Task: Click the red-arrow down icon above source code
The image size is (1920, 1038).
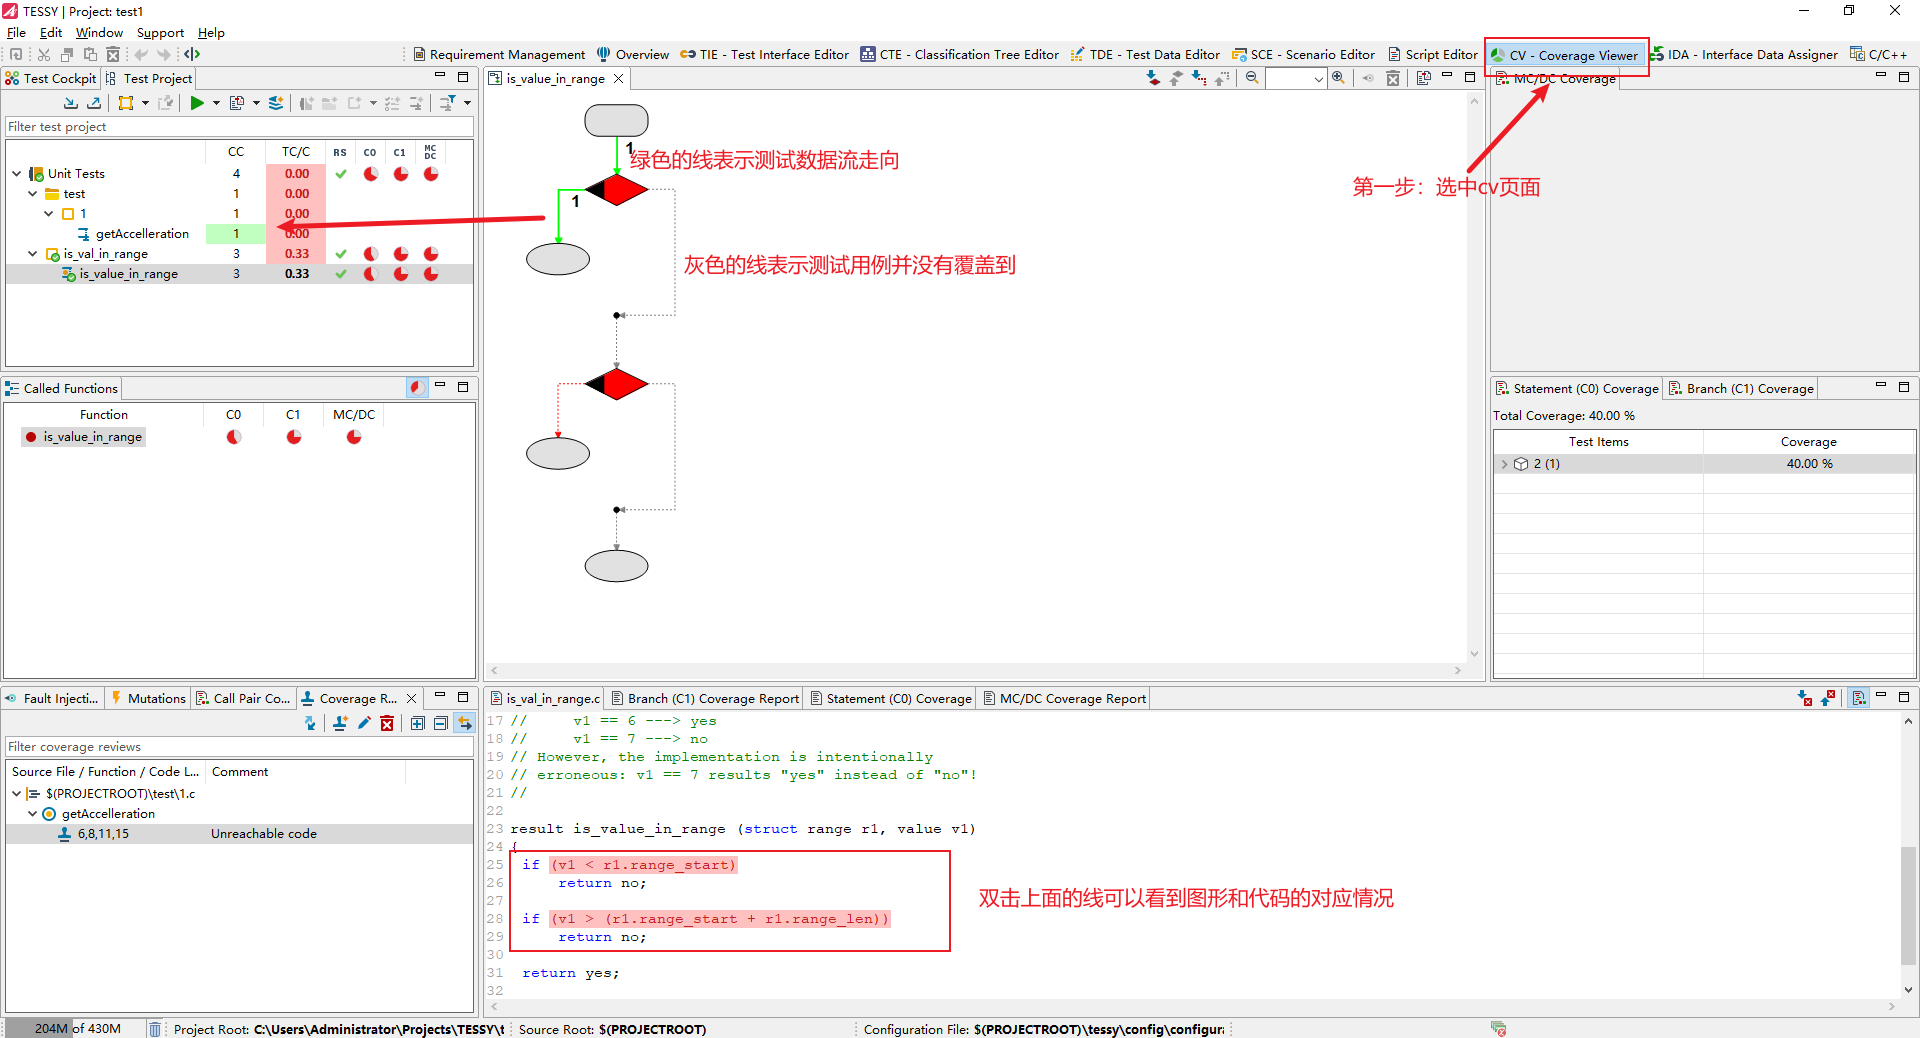Action: (x=1805, y=698)
